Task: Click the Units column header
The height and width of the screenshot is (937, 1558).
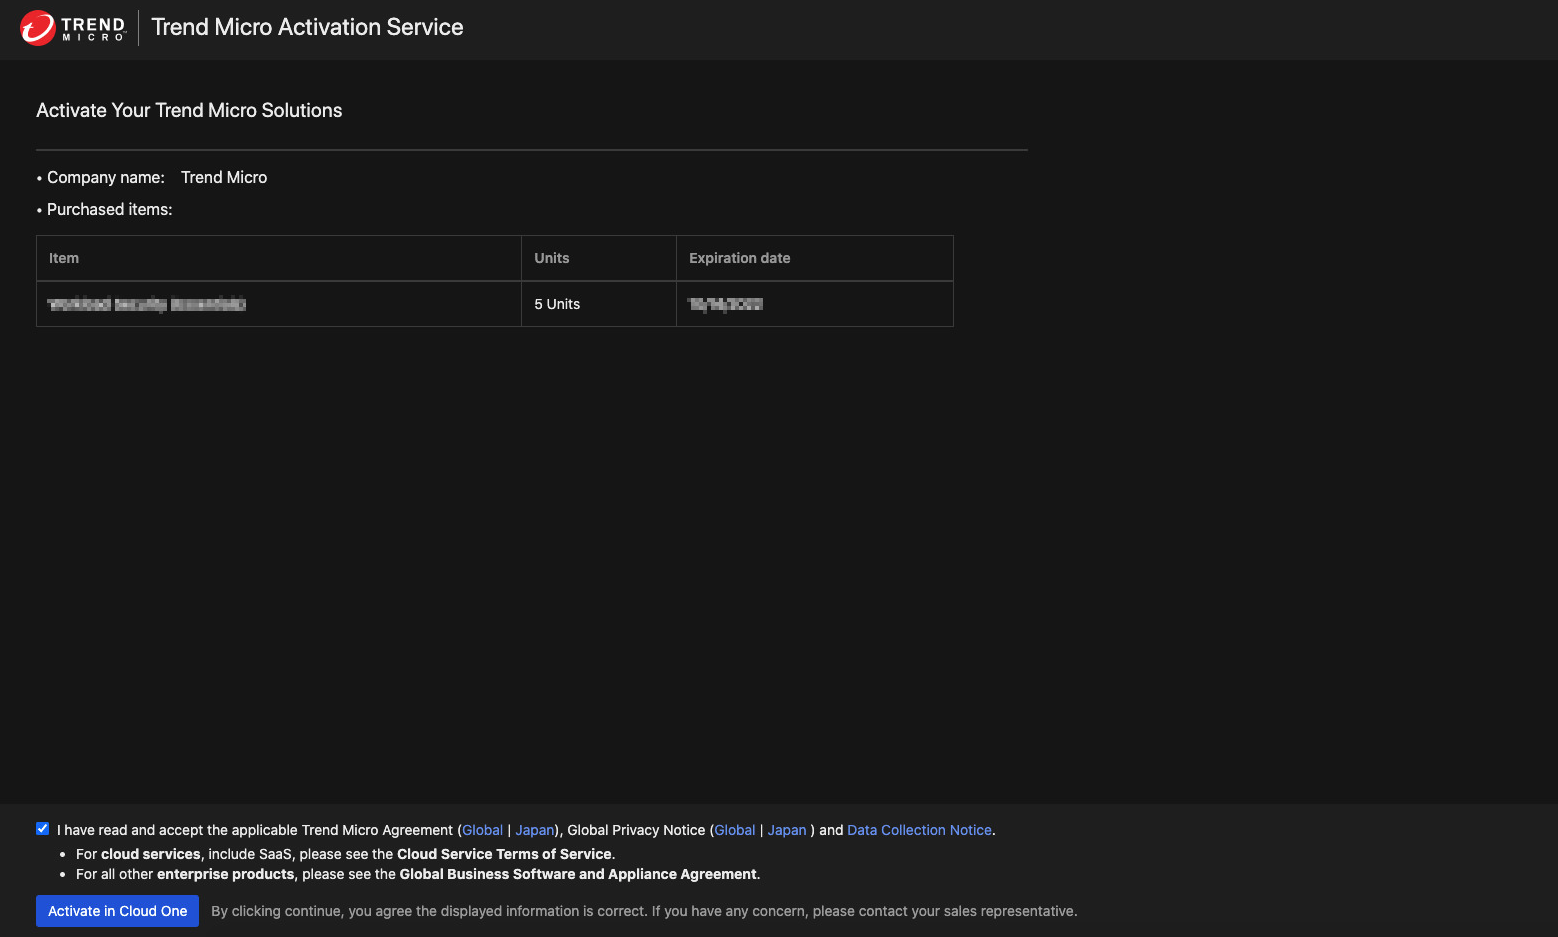Action: coord(551,258)
